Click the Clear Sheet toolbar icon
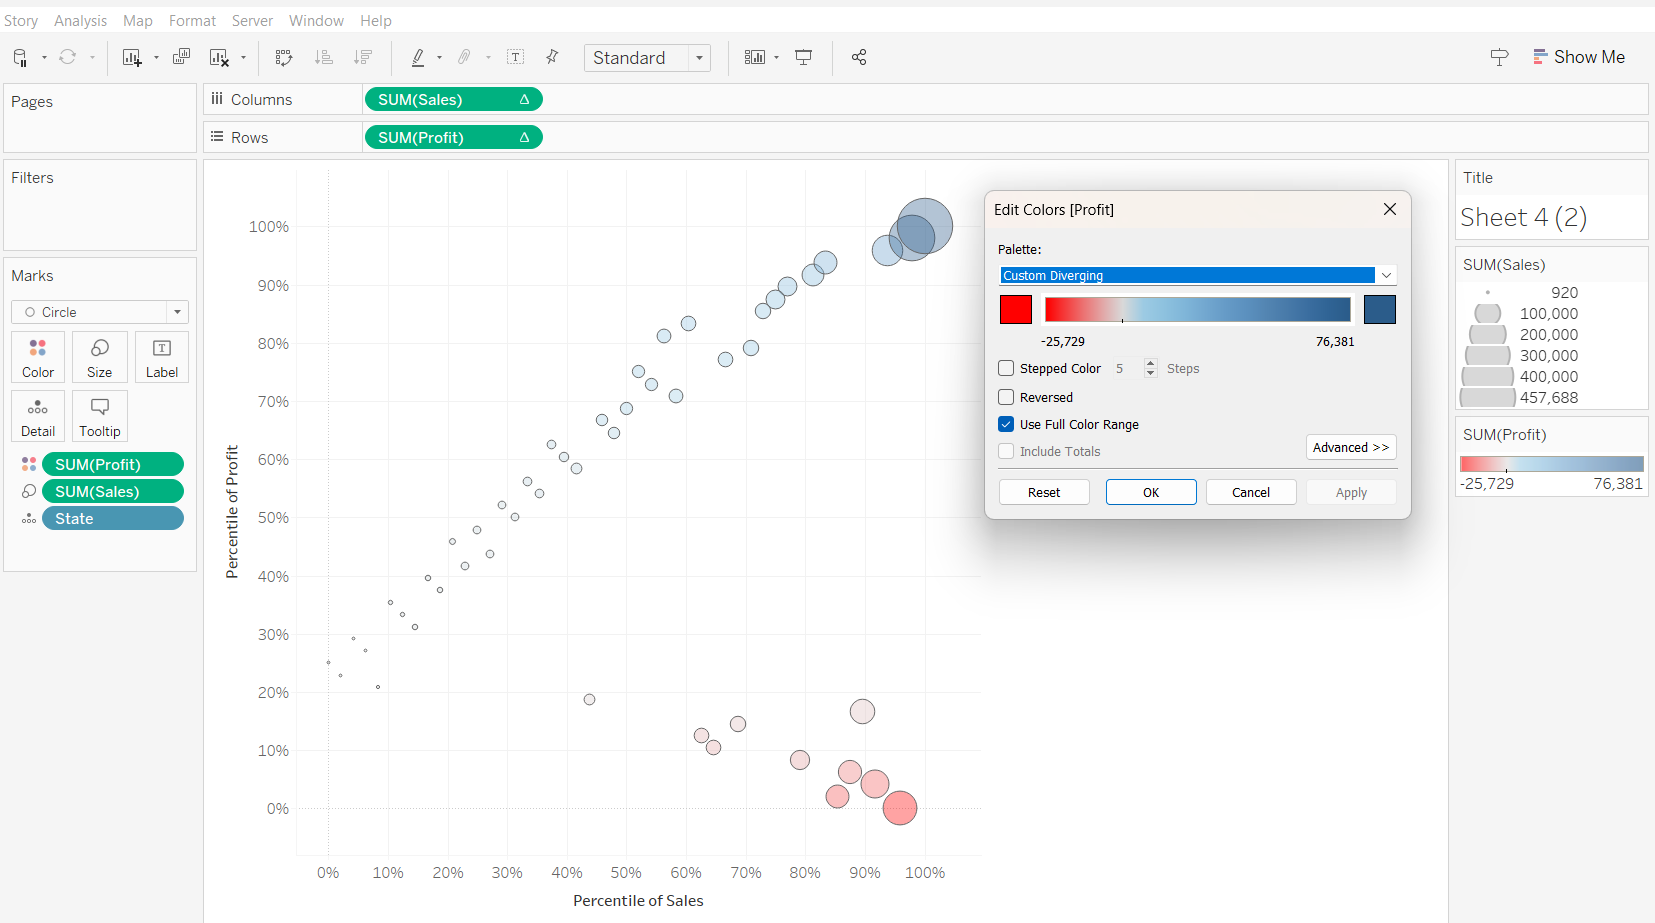1655x923 pixels. pyautogui.click(x=219, y=58)
